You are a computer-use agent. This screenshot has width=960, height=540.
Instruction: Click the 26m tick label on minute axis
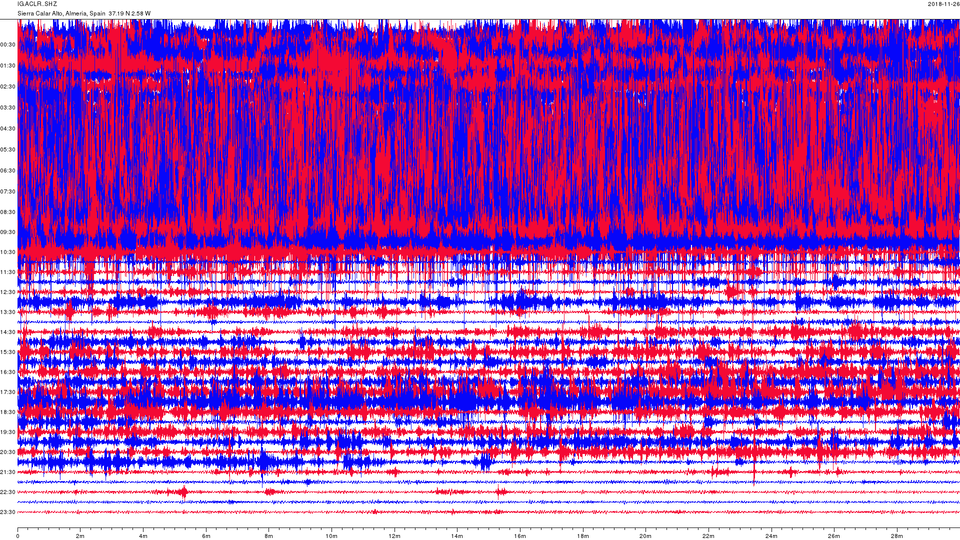click(x=834, y=536)
